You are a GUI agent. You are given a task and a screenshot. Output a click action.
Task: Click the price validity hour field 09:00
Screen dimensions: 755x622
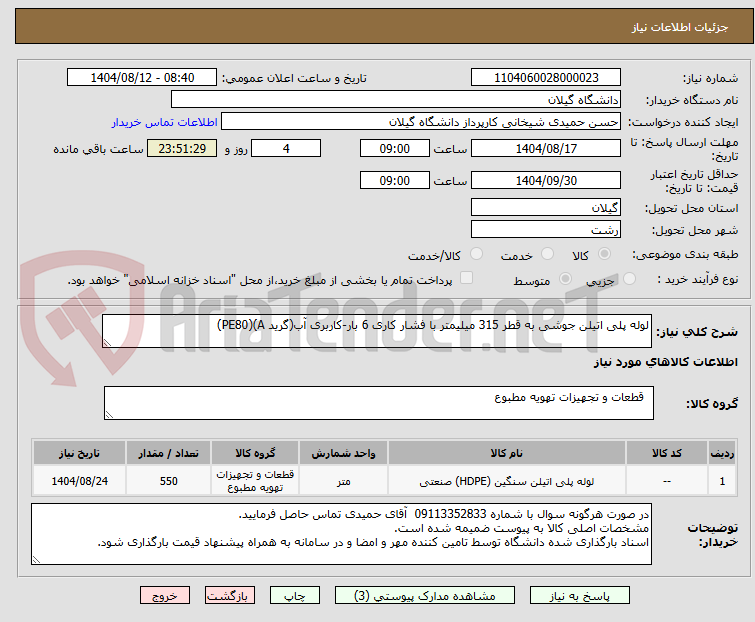point(395,180)
